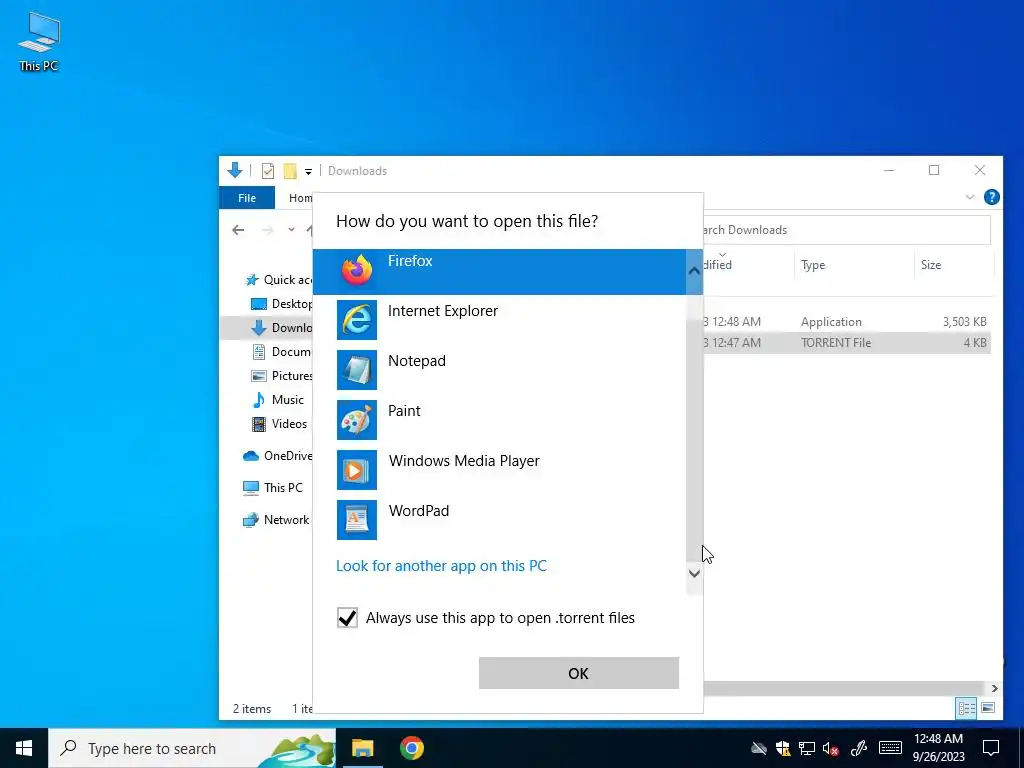
Task: Launch Google Chrome from taskbar
Action: (412, 748)
